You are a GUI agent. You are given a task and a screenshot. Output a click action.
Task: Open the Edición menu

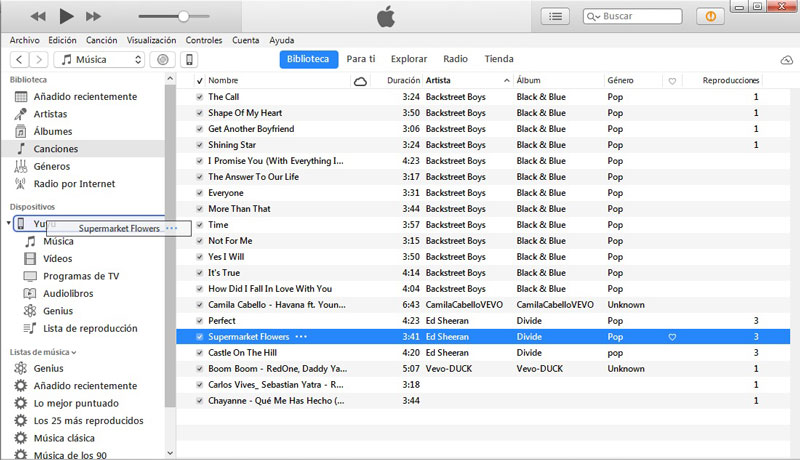click(62, 40)
